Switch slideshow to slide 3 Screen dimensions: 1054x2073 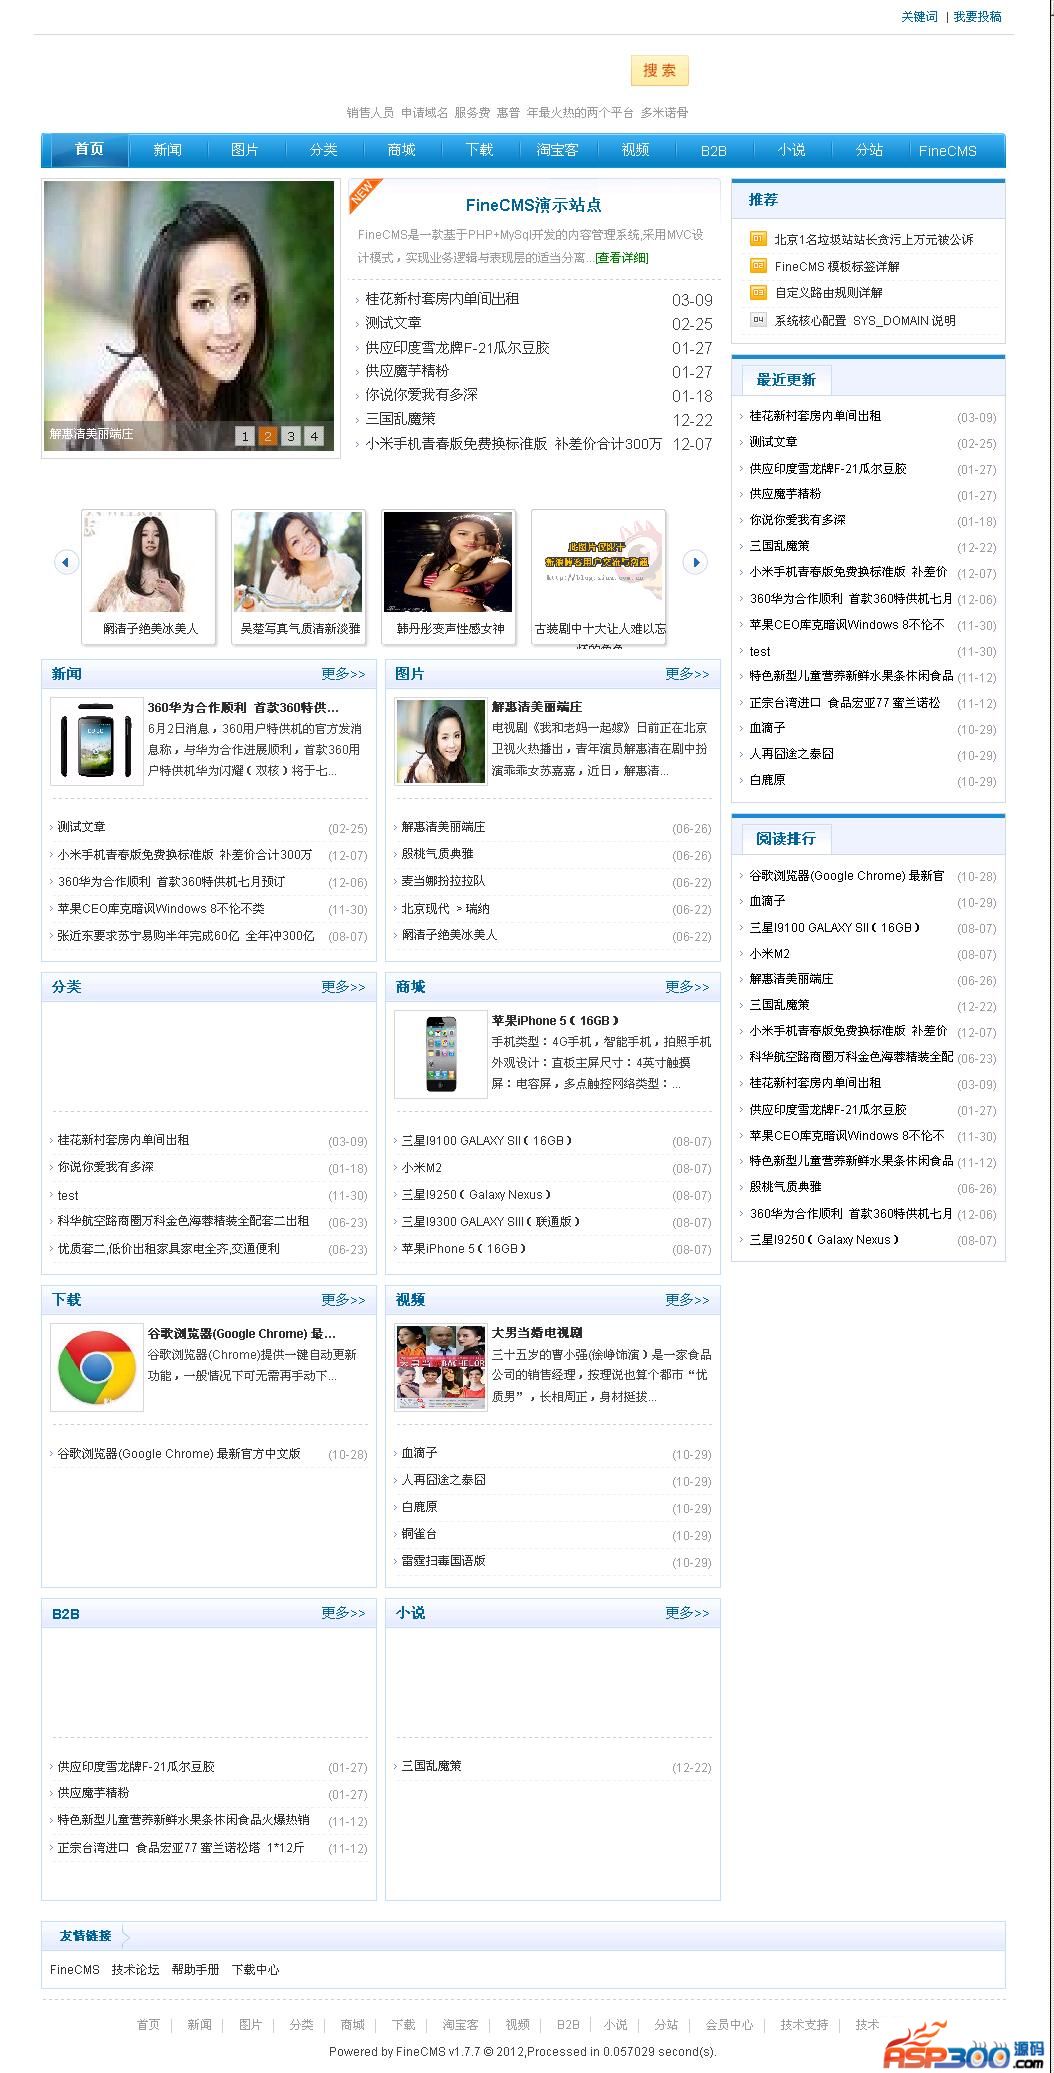tap(290, 436)
